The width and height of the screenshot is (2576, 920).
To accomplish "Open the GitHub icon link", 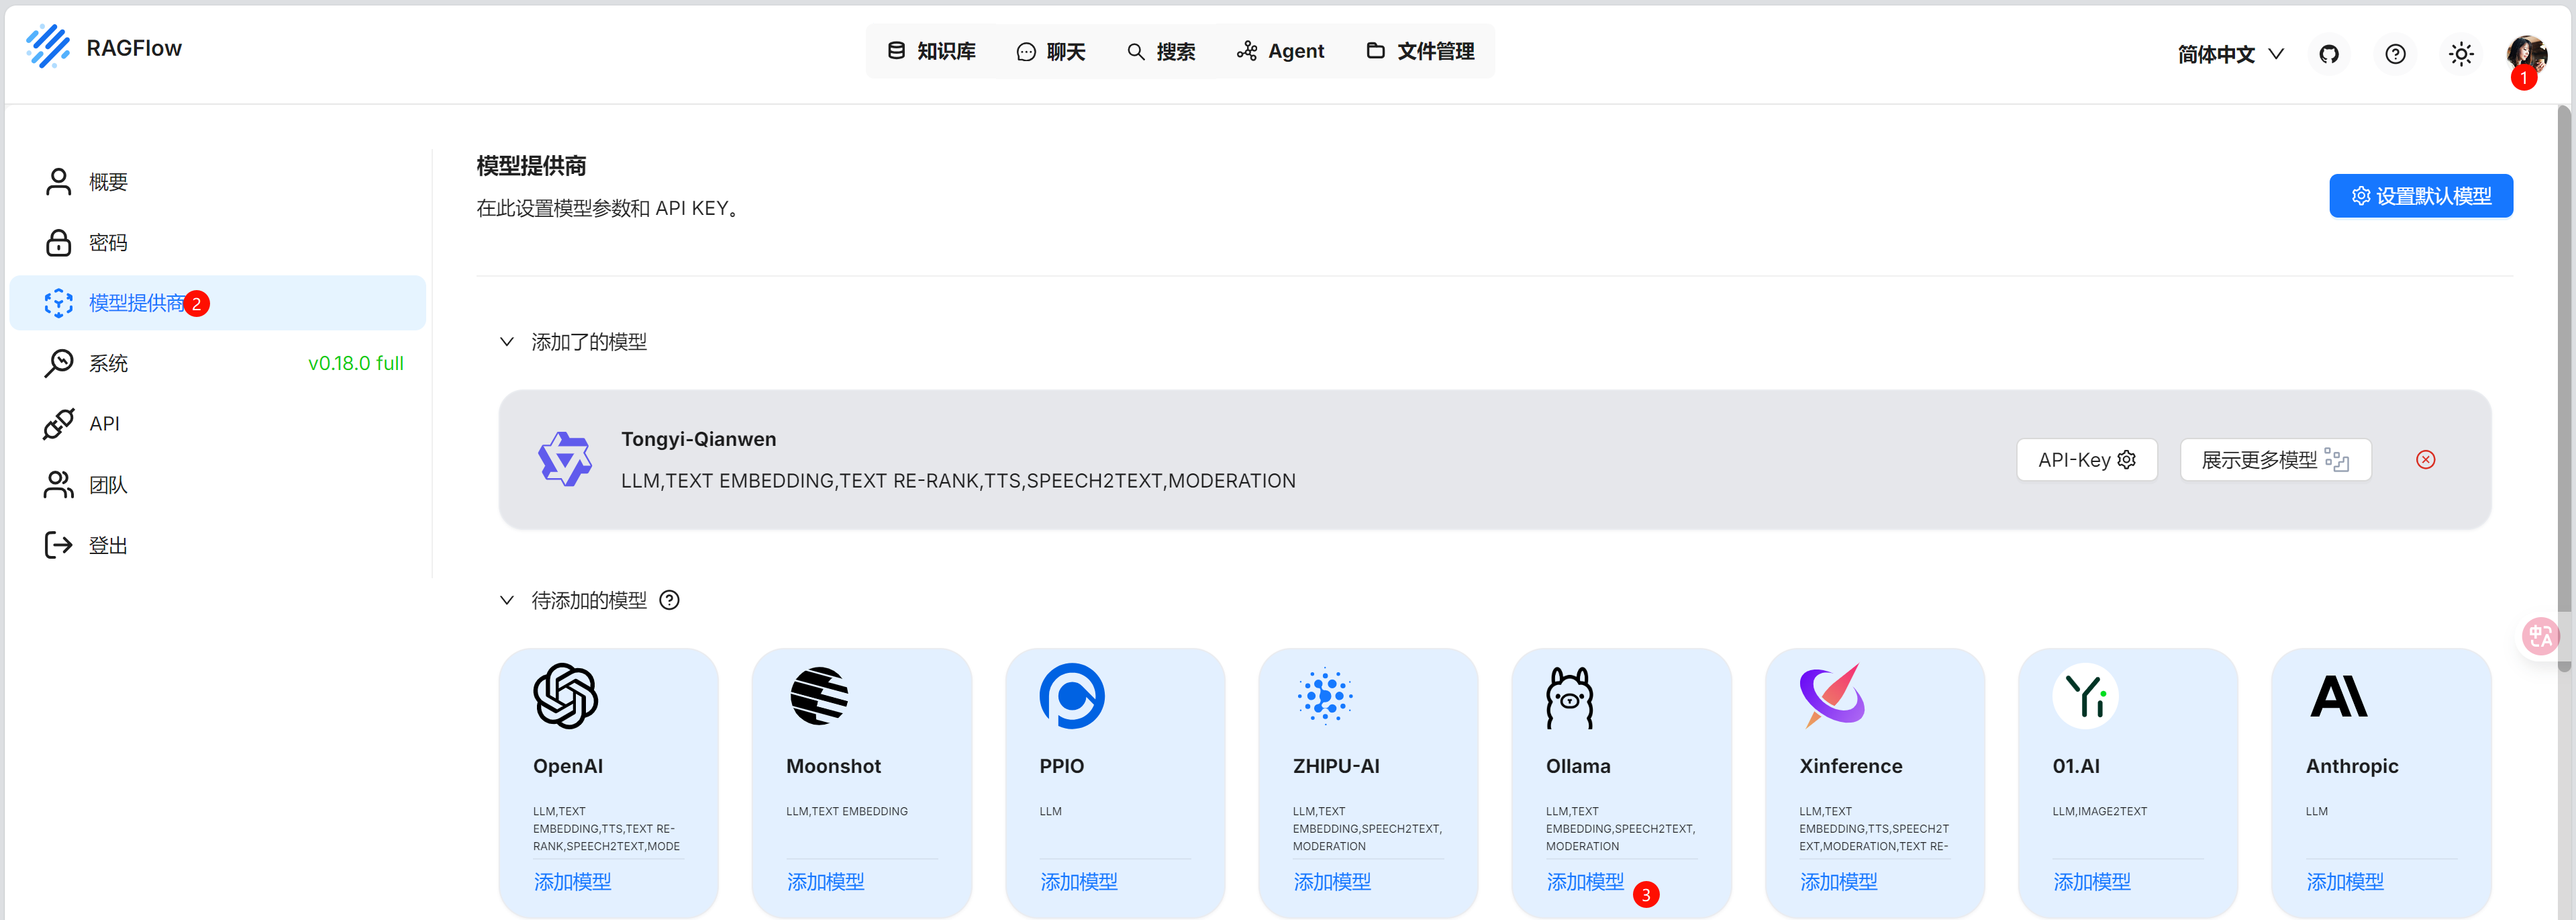I will pos(2329,54).
